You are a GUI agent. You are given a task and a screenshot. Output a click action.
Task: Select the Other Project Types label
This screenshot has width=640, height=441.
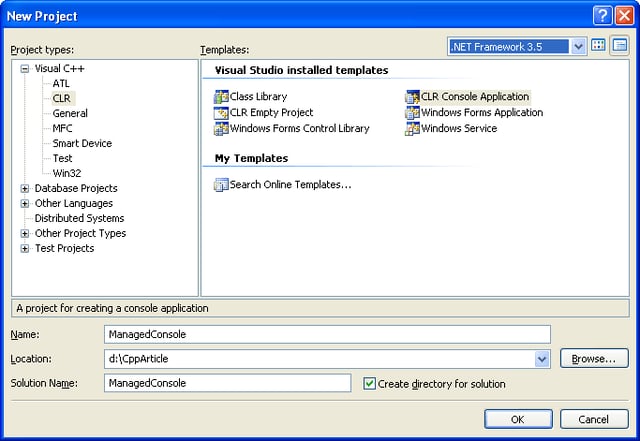(80, 233)
